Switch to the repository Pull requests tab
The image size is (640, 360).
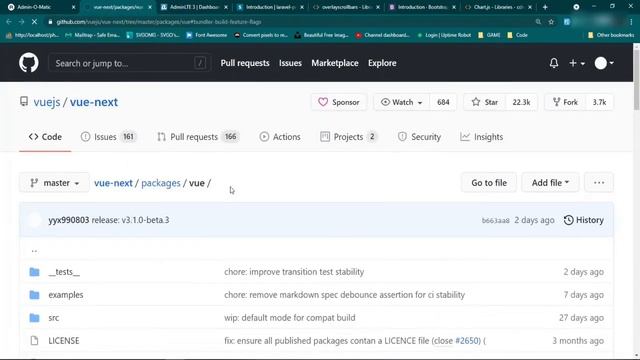[x=198, y=137]
